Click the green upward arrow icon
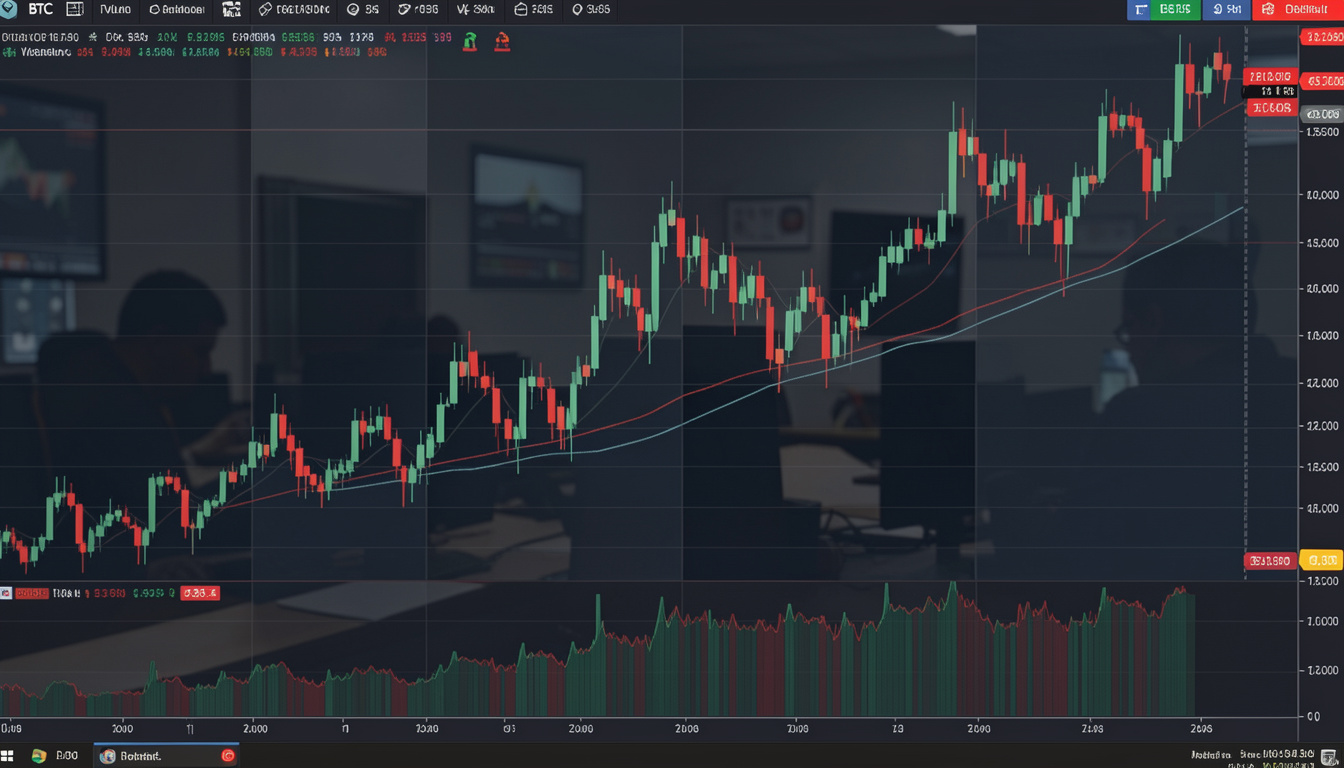 tap(470, 41)
